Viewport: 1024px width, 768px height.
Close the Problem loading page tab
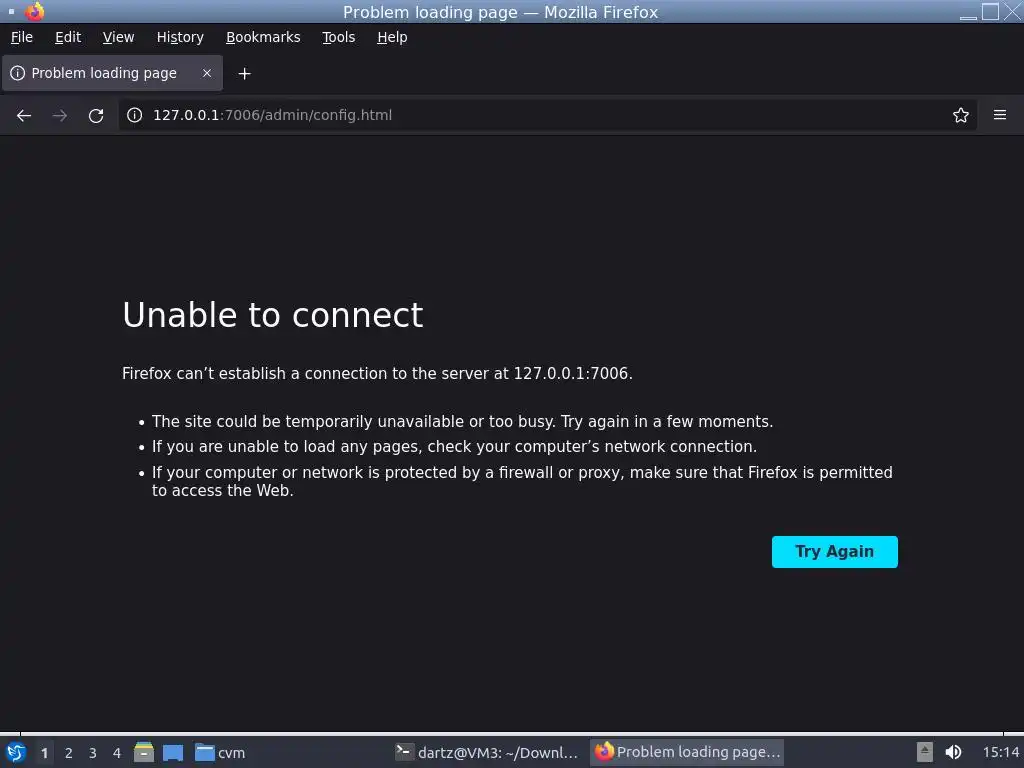(x=207, y=73)
